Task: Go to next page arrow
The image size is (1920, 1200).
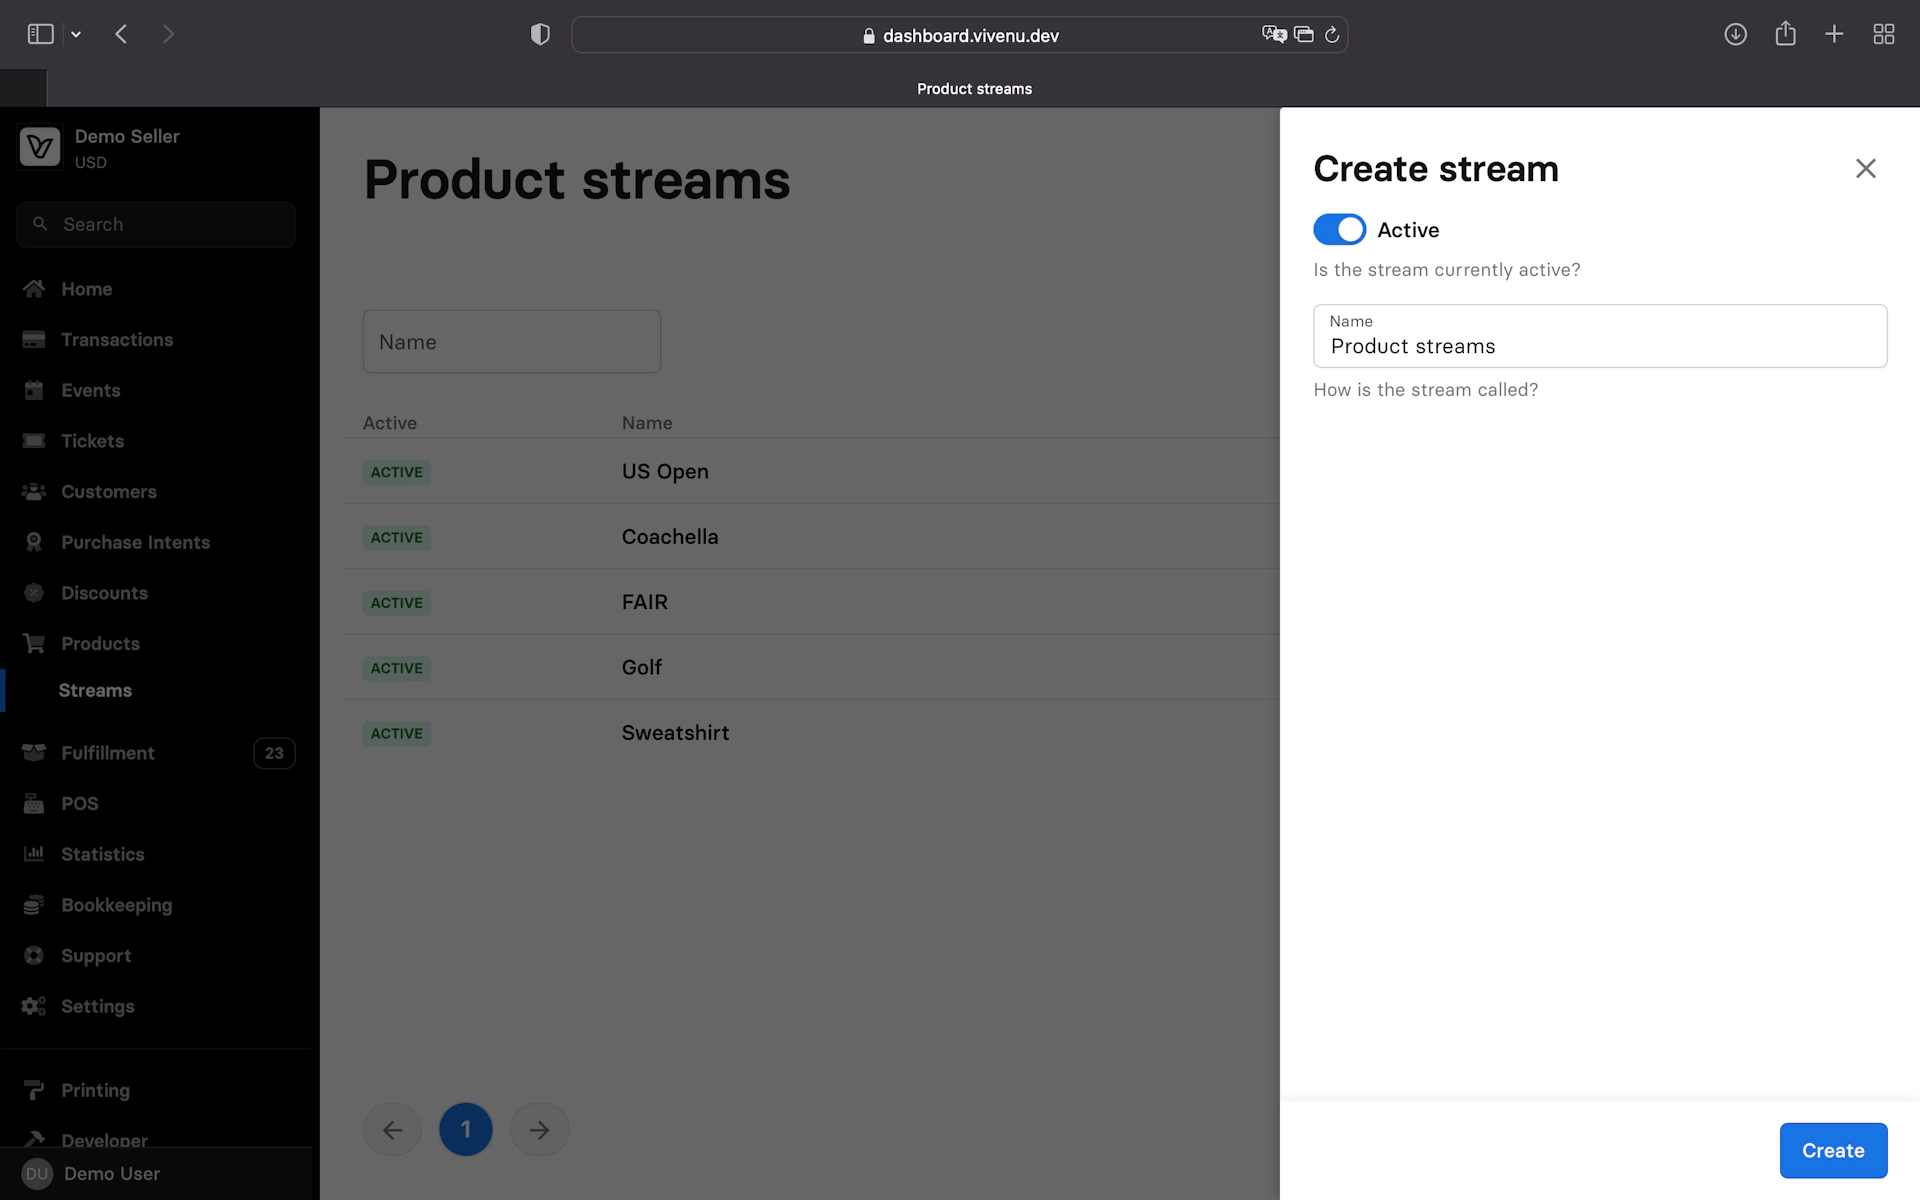Action: coord(539,1130)
